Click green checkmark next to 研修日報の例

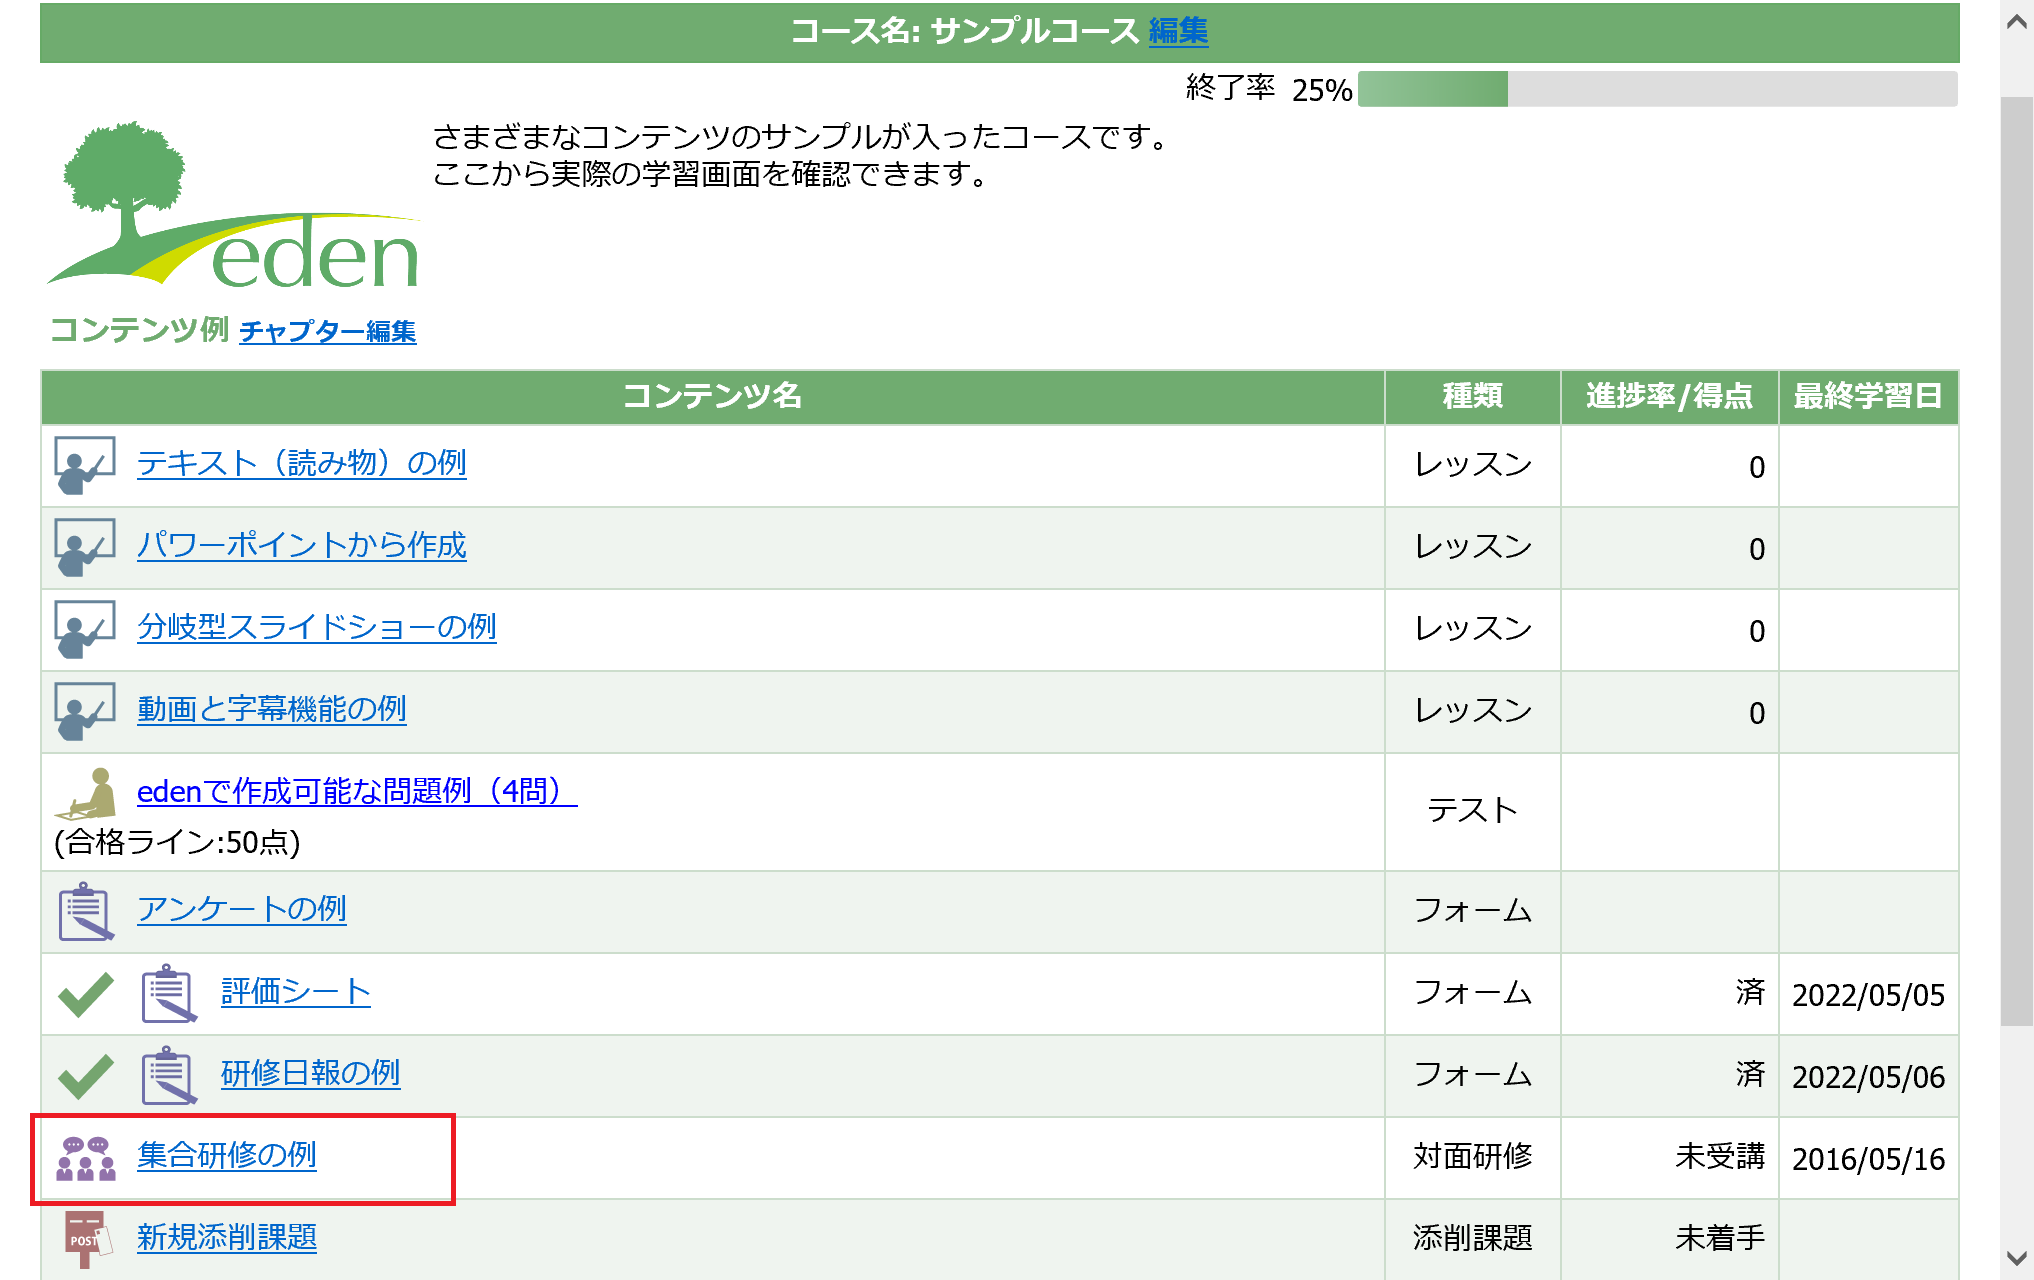[x=86, y=1075]
